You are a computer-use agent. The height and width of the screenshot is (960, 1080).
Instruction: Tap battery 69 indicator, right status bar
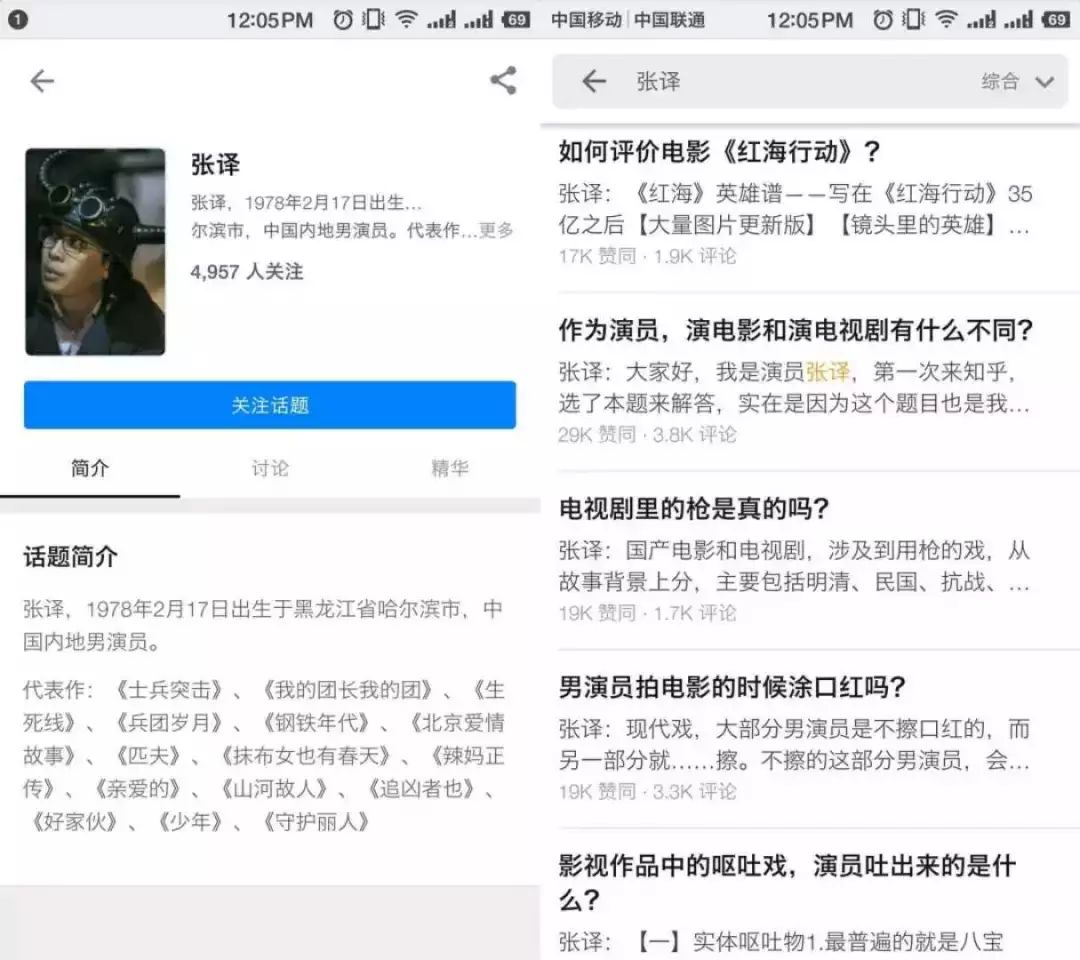pyautogui.click(x=1056, y=20)
